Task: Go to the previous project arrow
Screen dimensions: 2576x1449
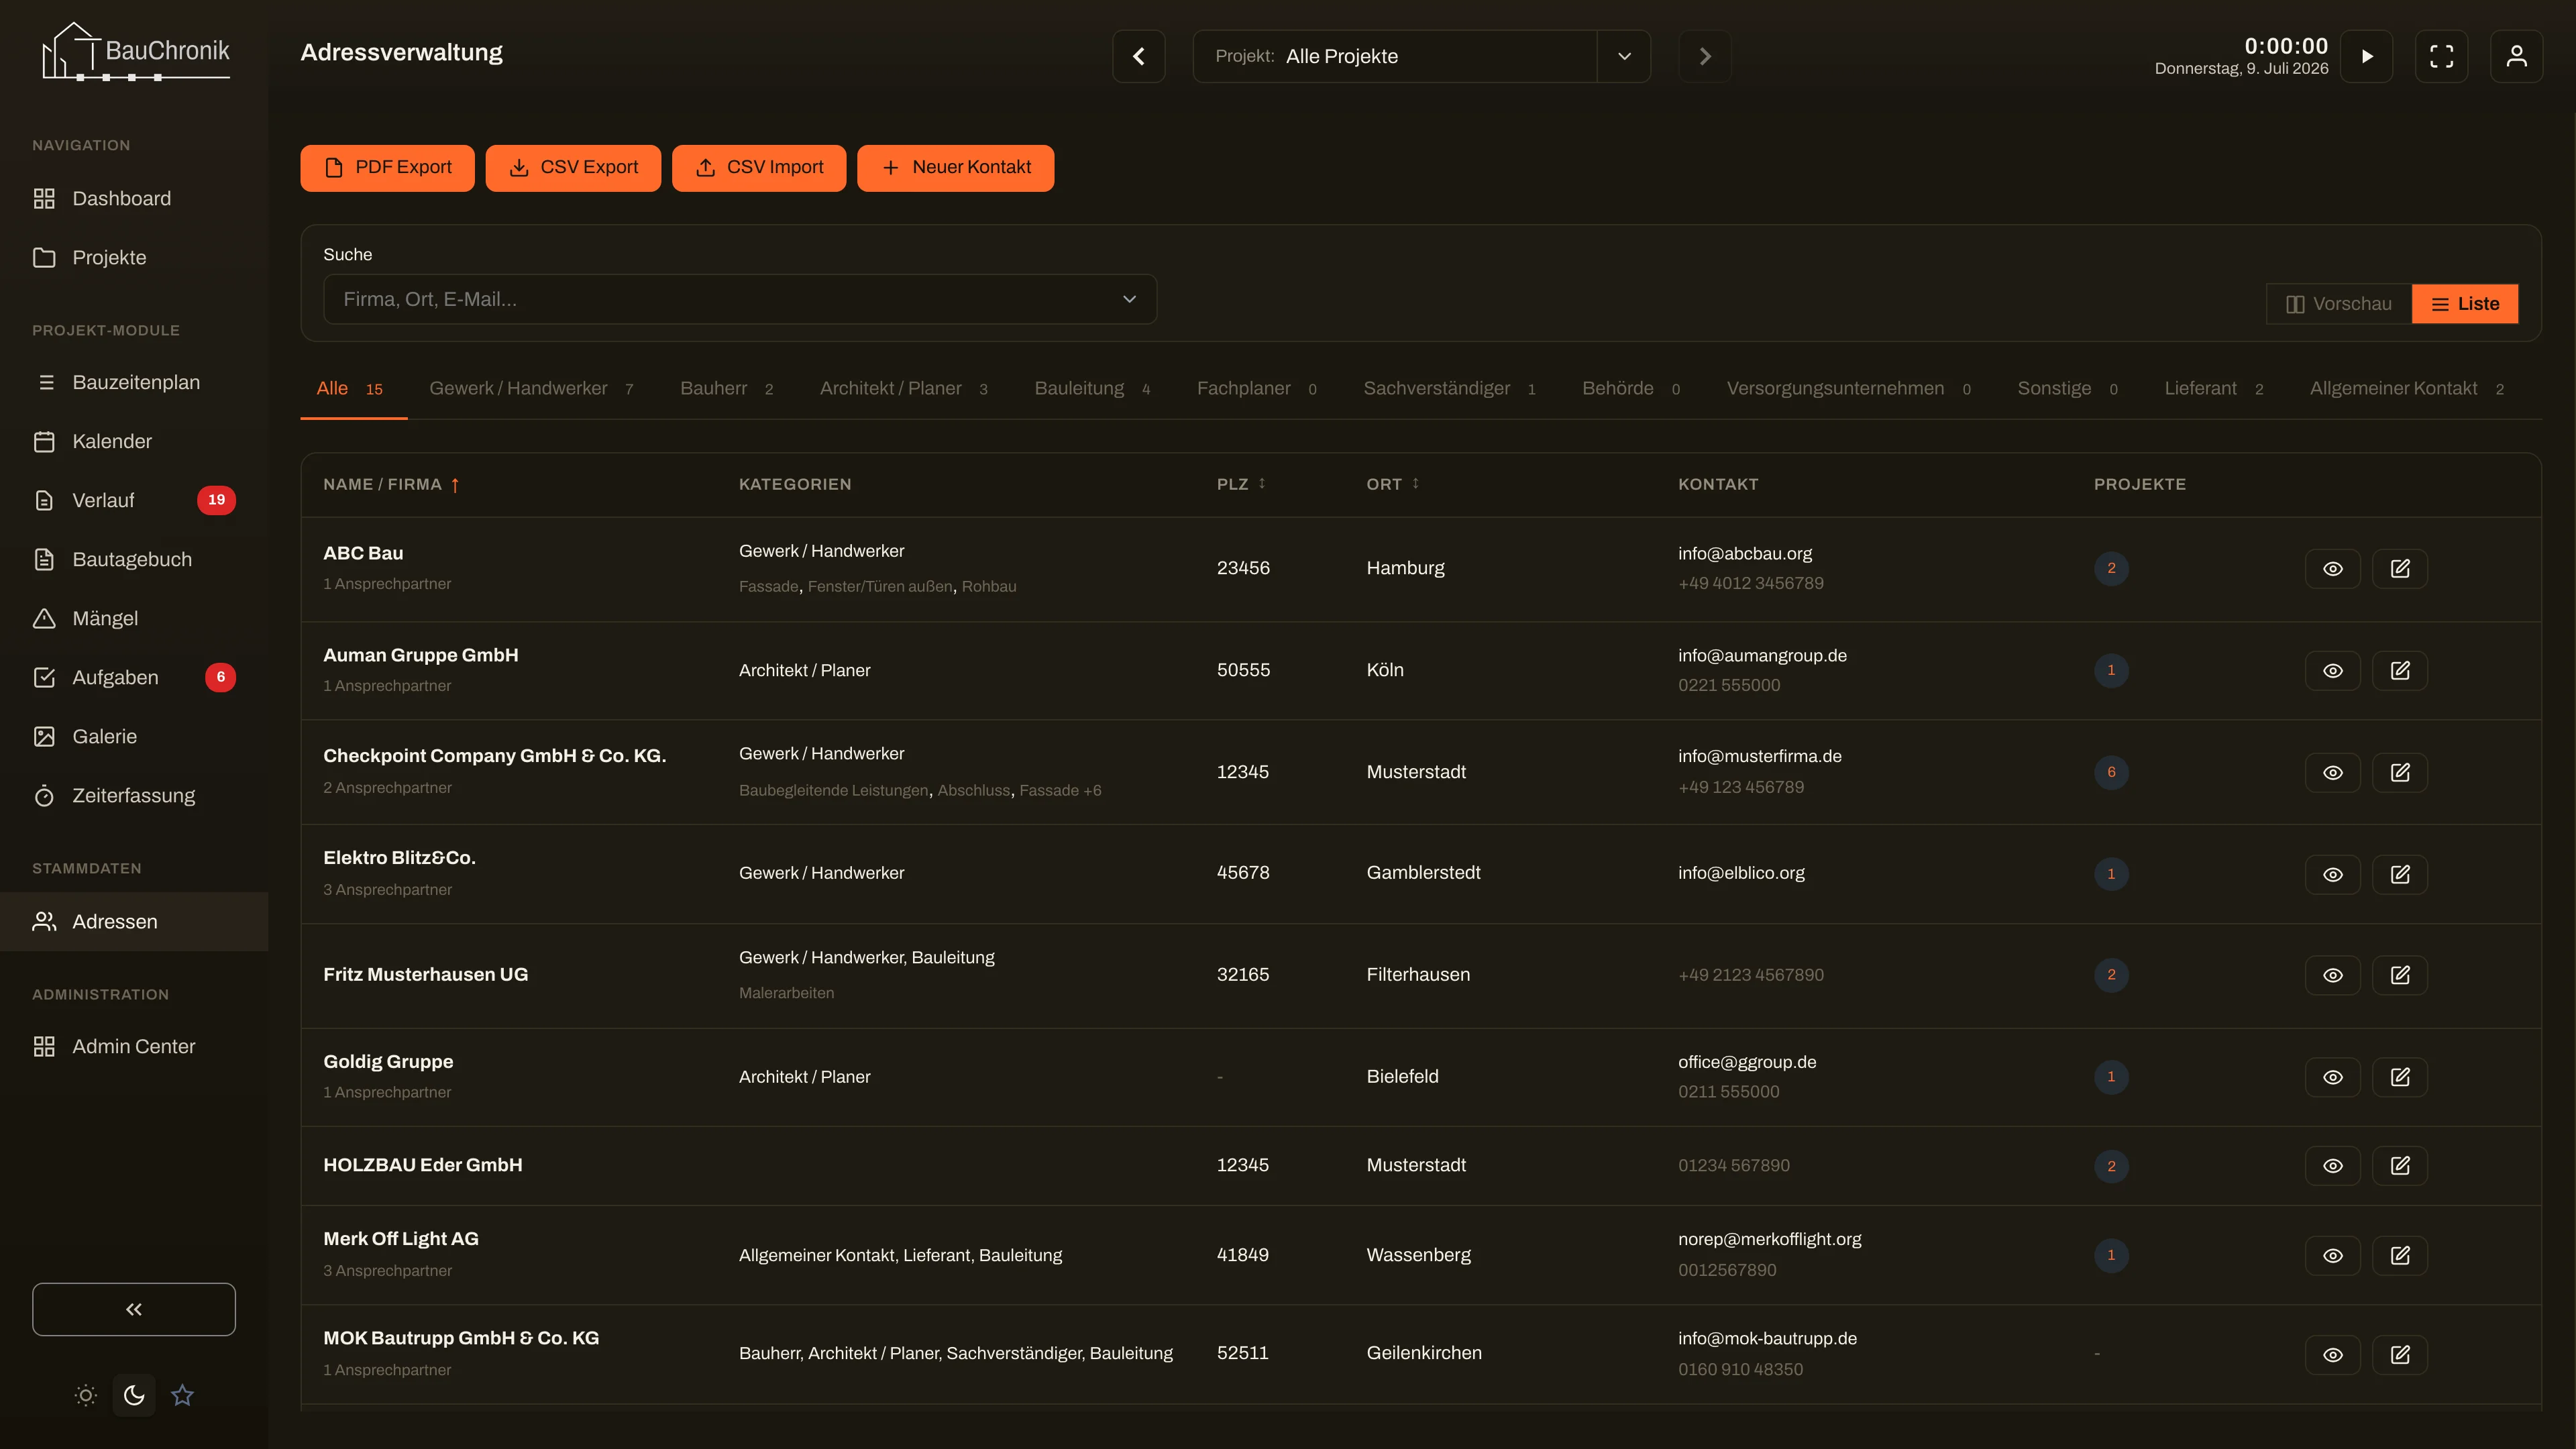Action: [1139, 56]
